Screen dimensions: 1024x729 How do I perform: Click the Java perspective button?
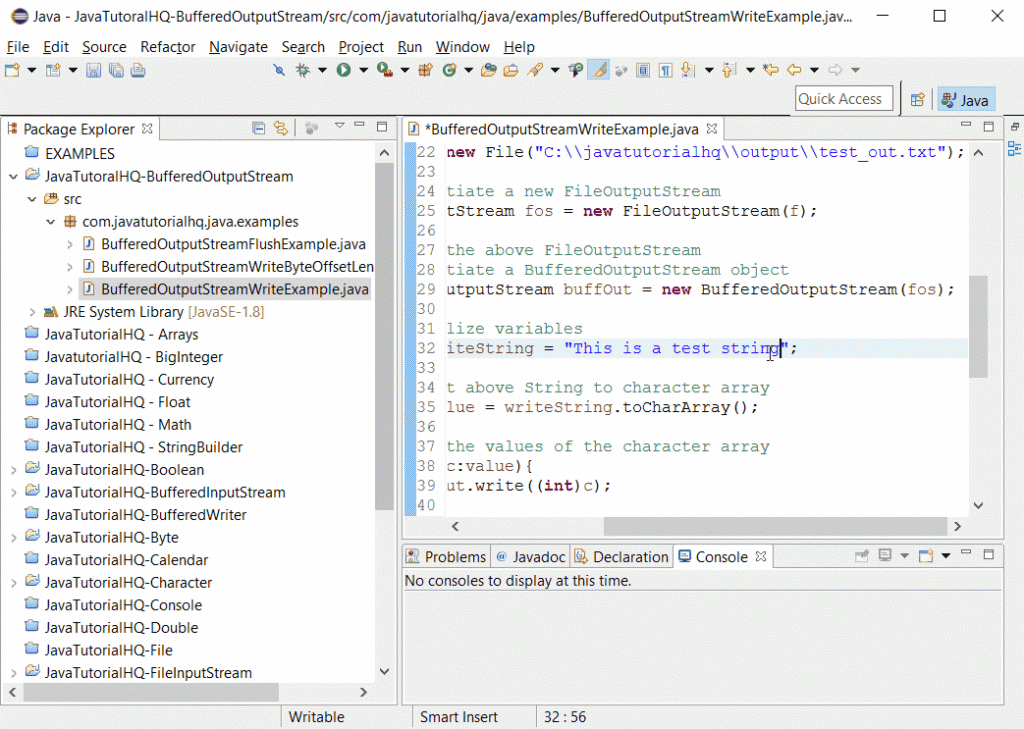tap(965, 99)
